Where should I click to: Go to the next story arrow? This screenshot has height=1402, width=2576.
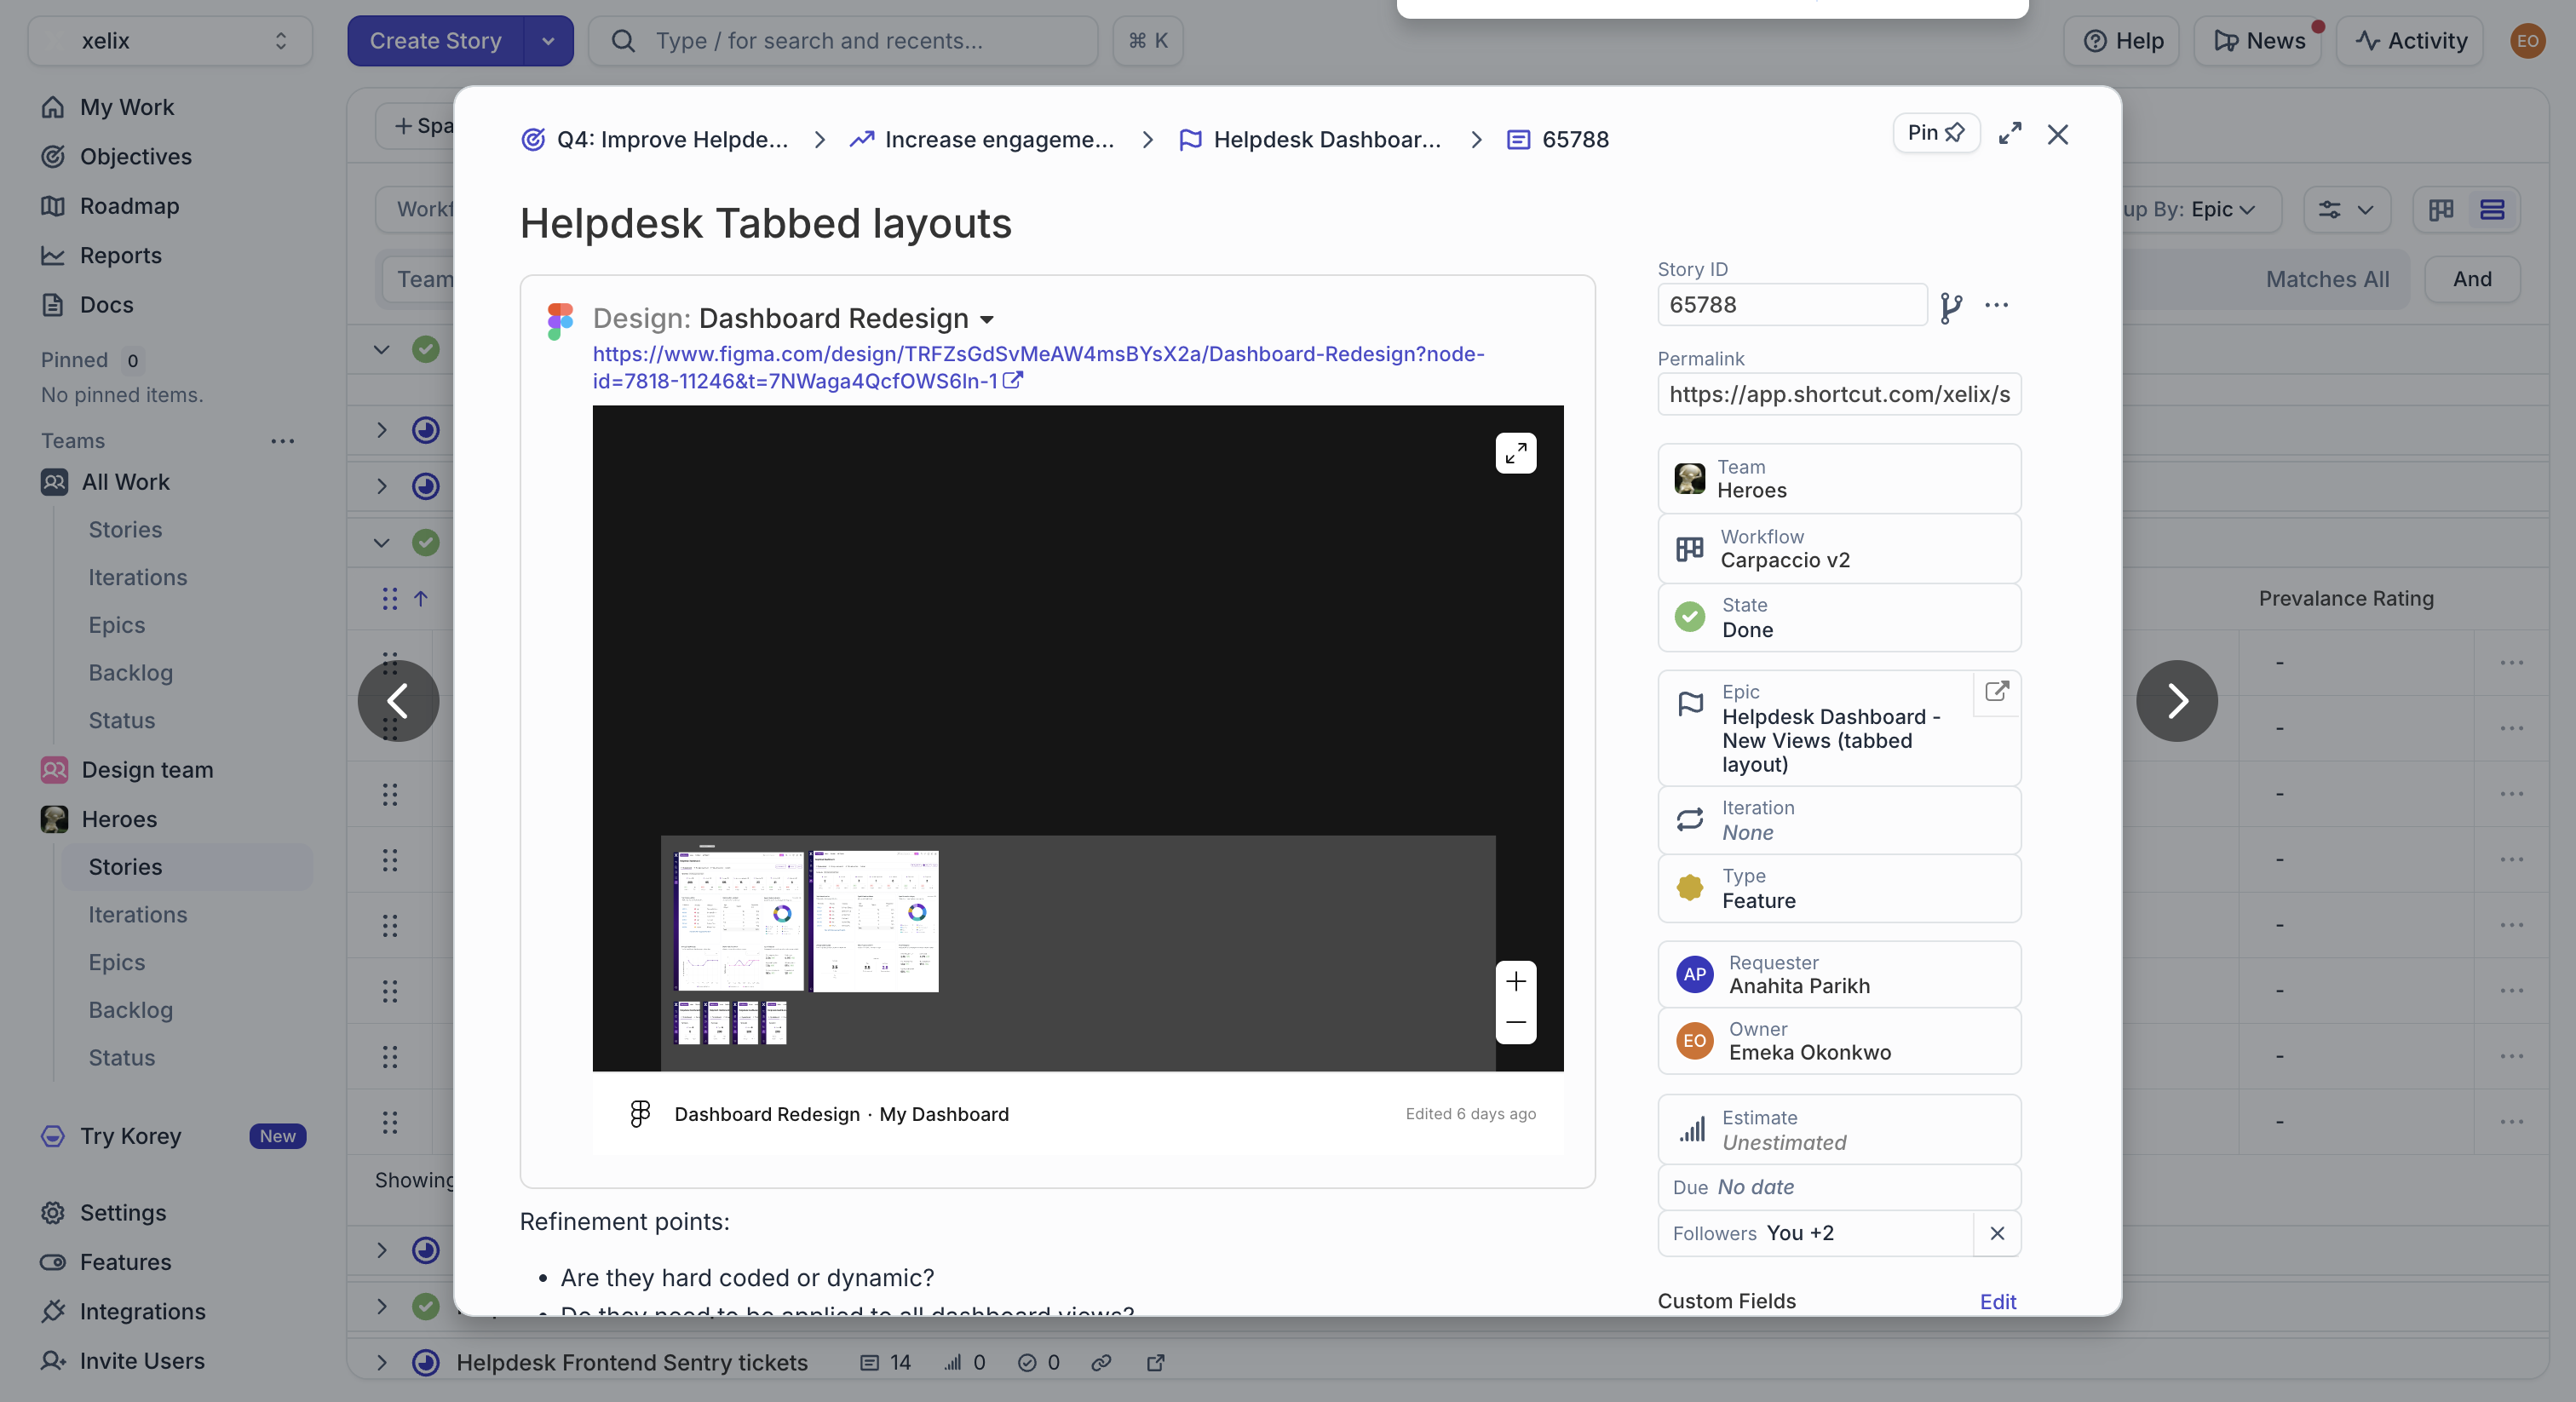click(2176, 701)
